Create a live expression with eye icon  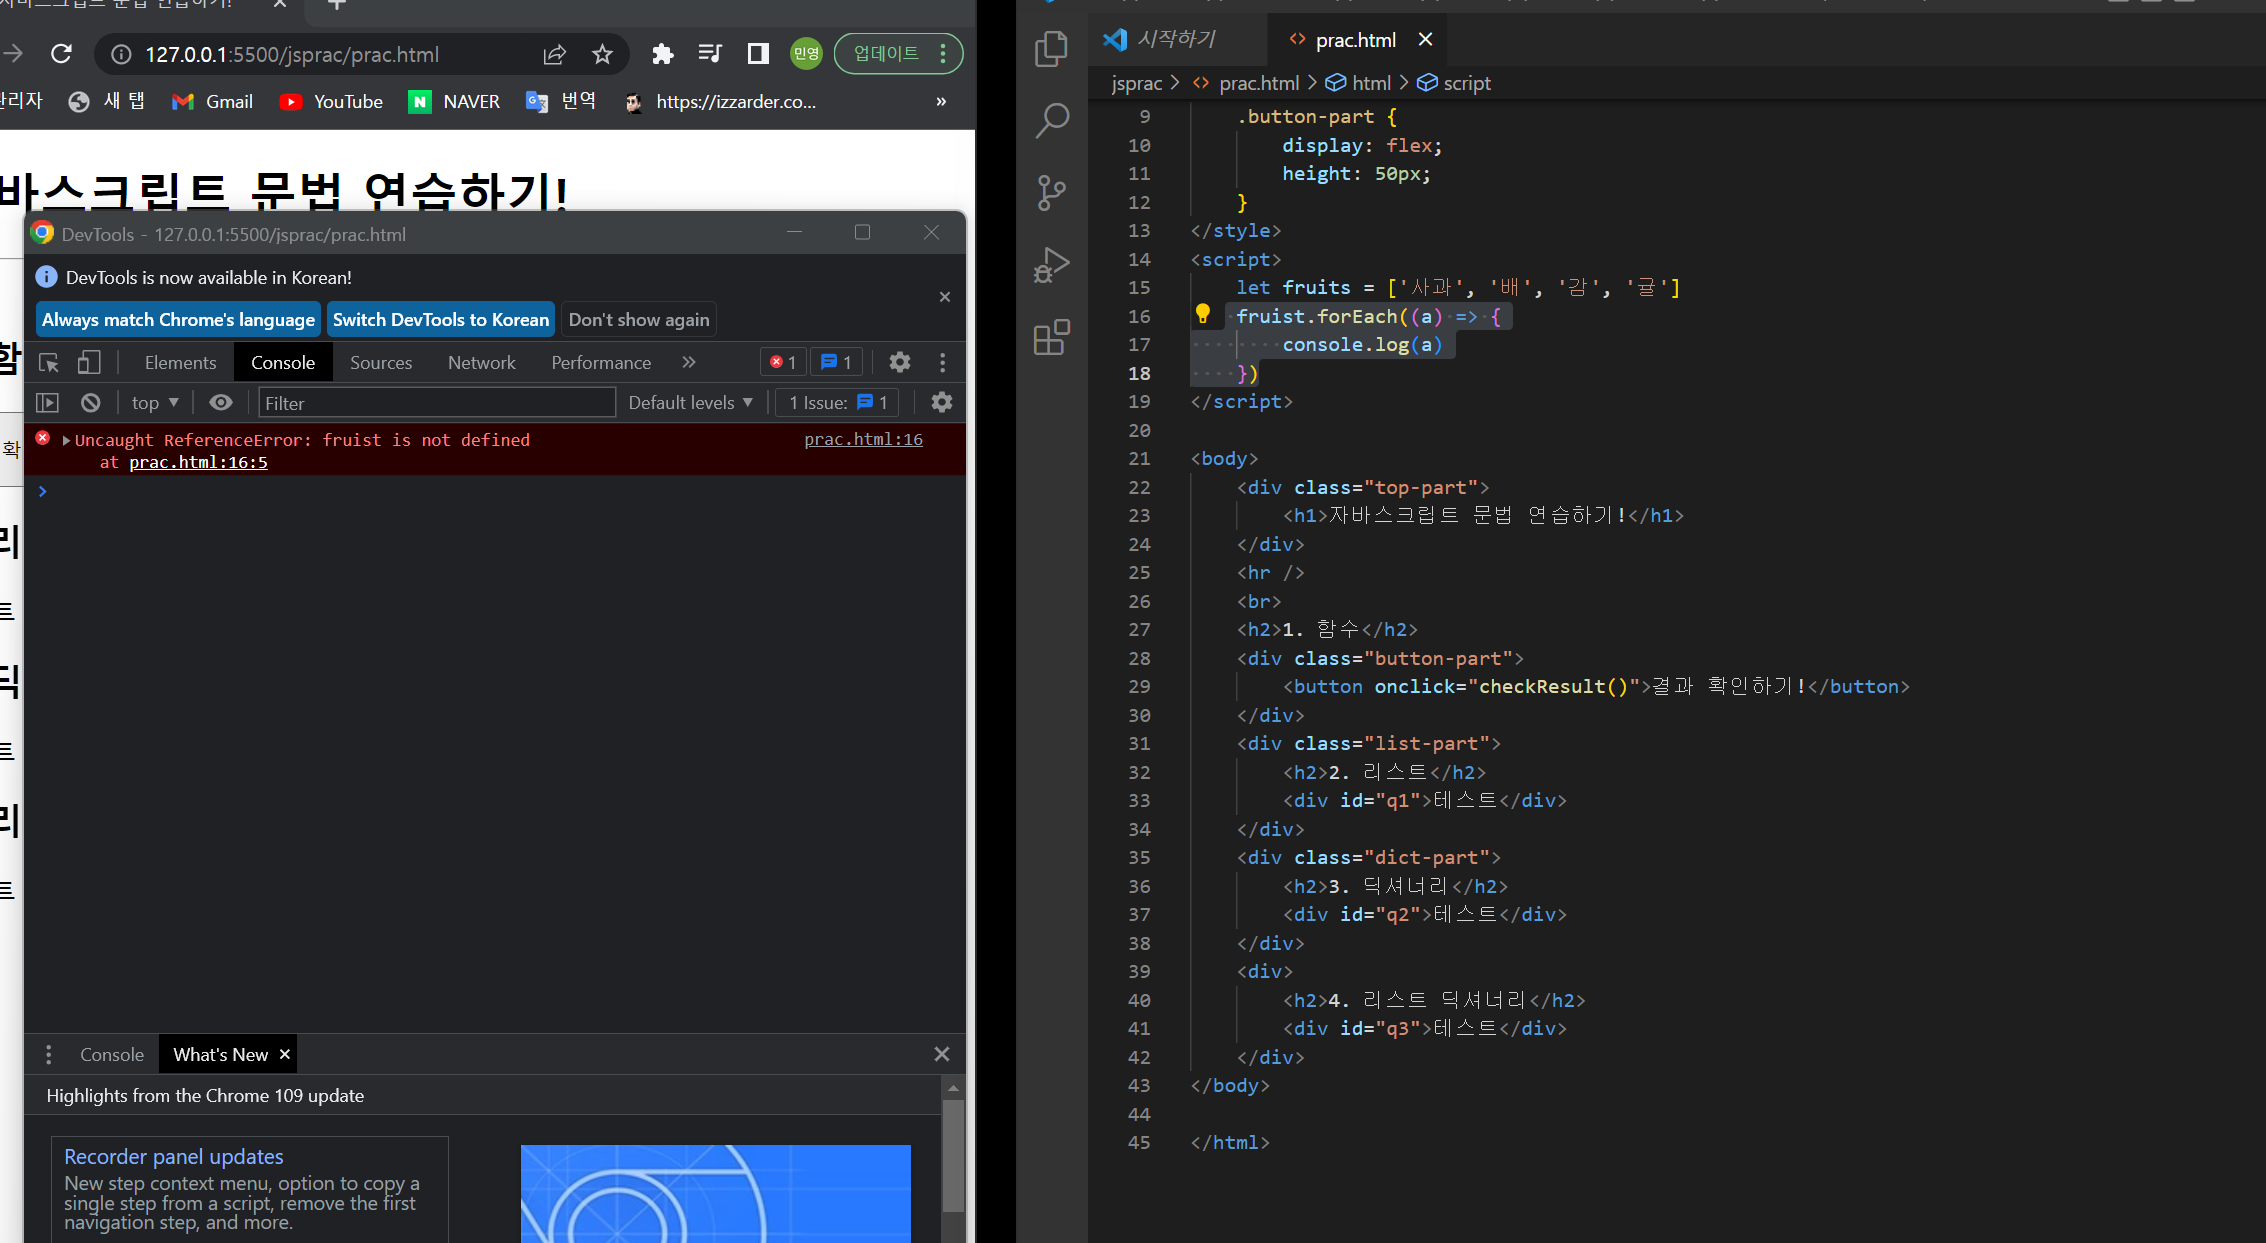click(x=221, y=403)
